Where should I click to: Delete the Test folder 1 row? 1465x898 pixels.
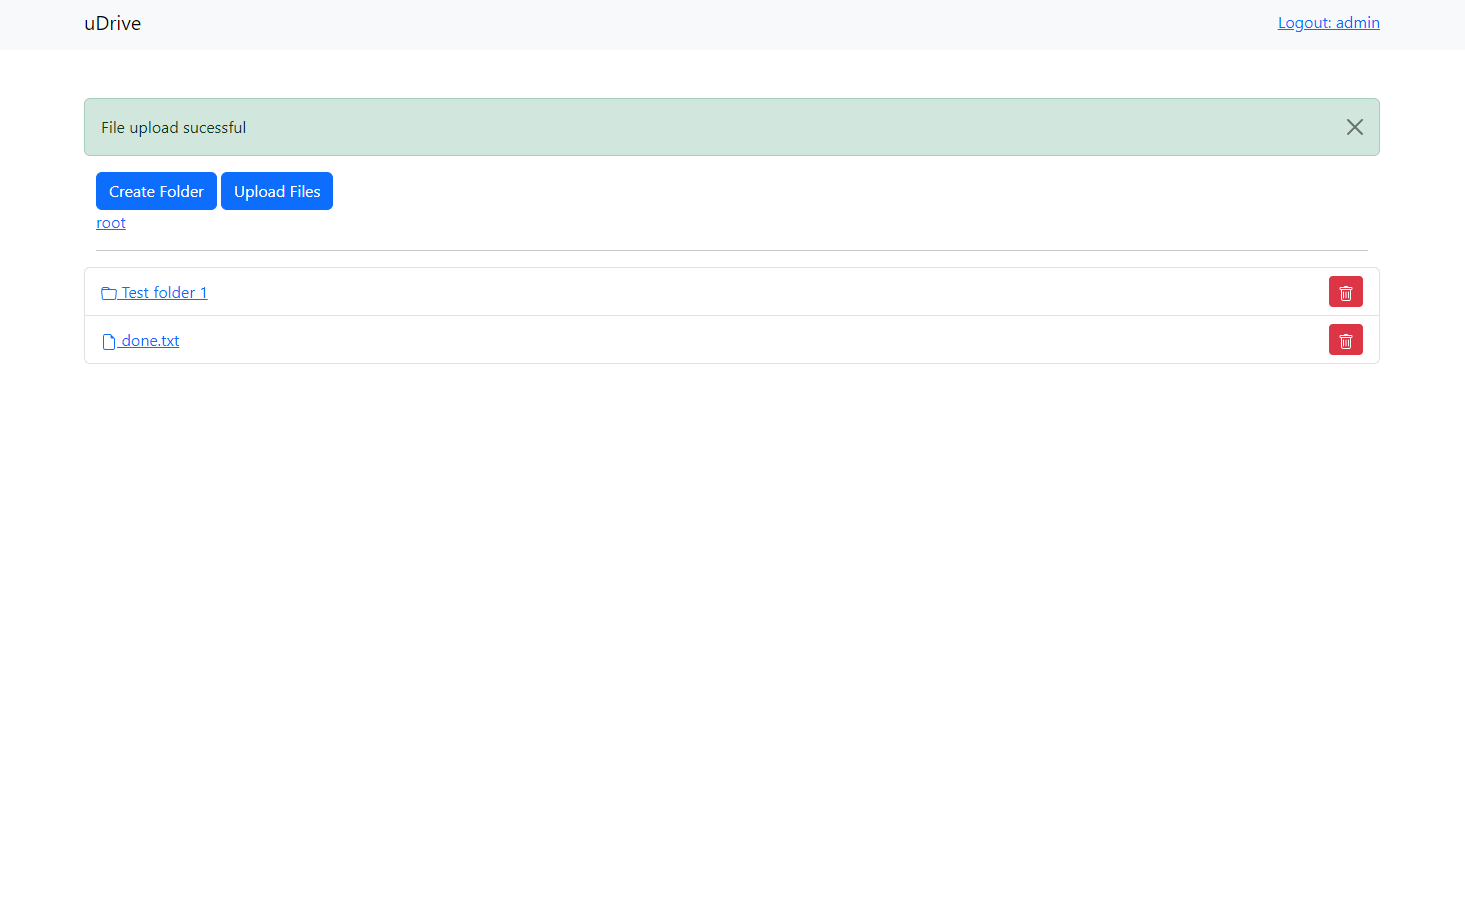point(1345,292)
